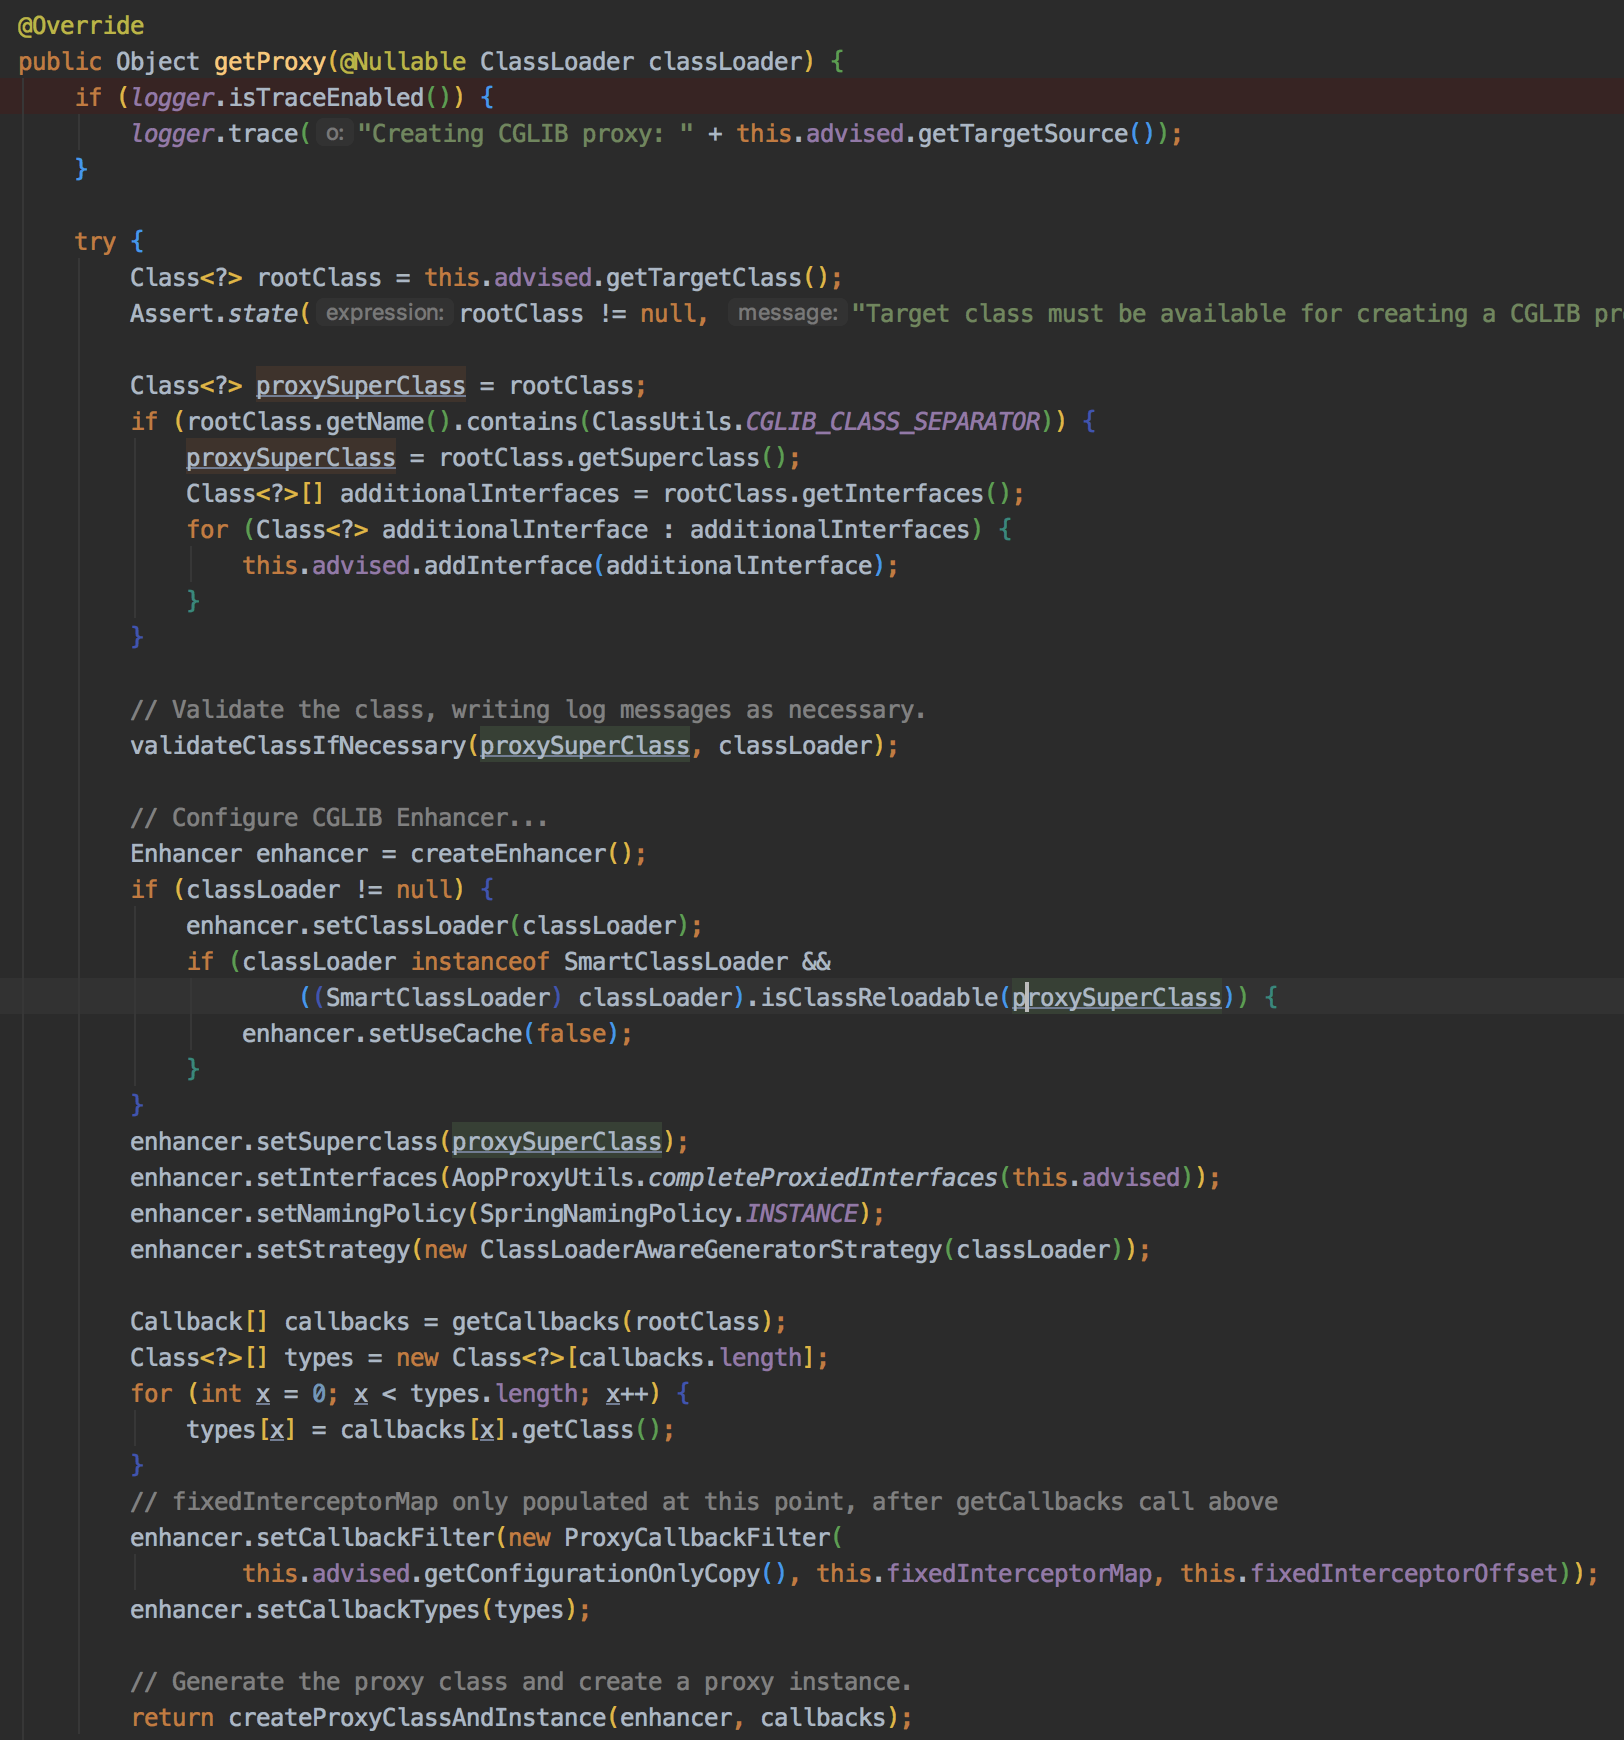The height and width of the screenshot is (1740, 1624).
Task: Click the 'o:' parameter hint
Action: [x=335, y=133]
